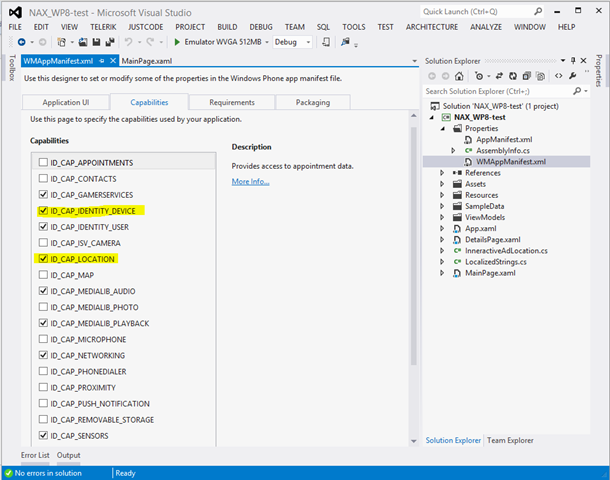Start debugging with the green play icon
610x480 pixels.
click(x=177, y=42)
